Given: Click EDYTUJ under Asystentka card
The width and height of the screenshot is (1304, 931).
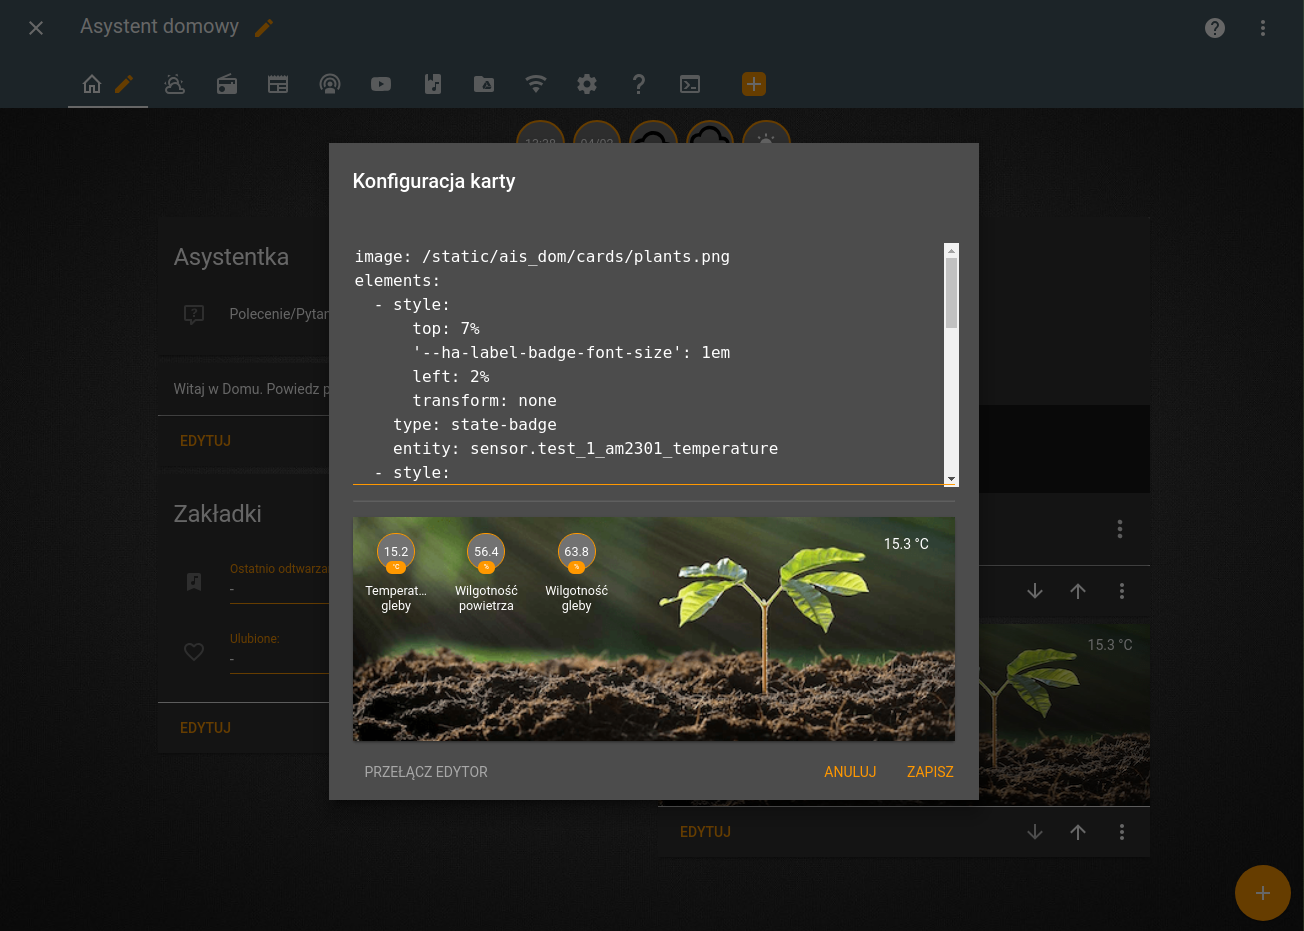Looking at the screenshot, I should pyautogui.click(x=205, y=441).
